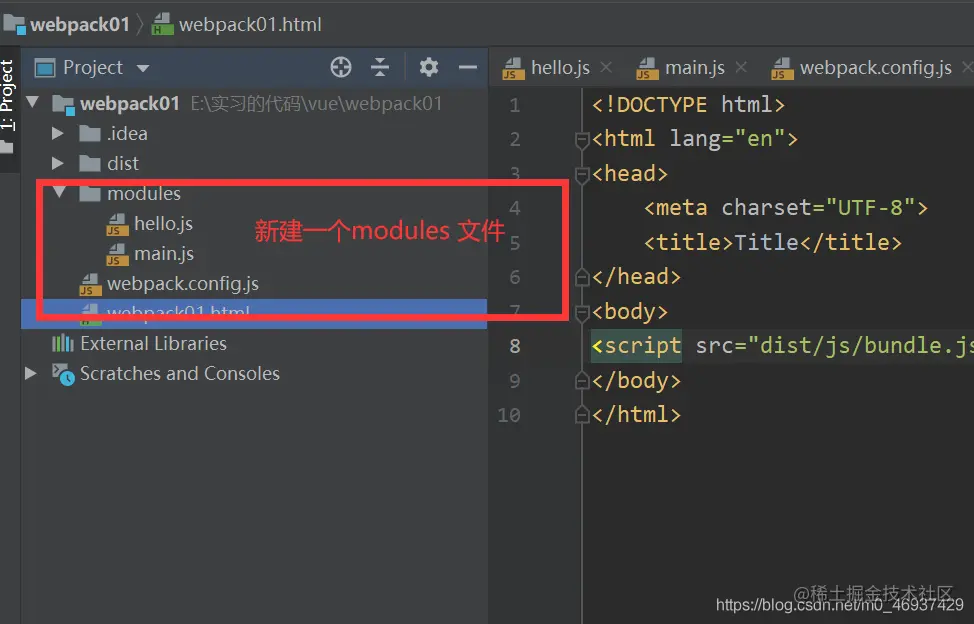Select the dist folder icon
974x624 pixels.
[x=90, y=163]
